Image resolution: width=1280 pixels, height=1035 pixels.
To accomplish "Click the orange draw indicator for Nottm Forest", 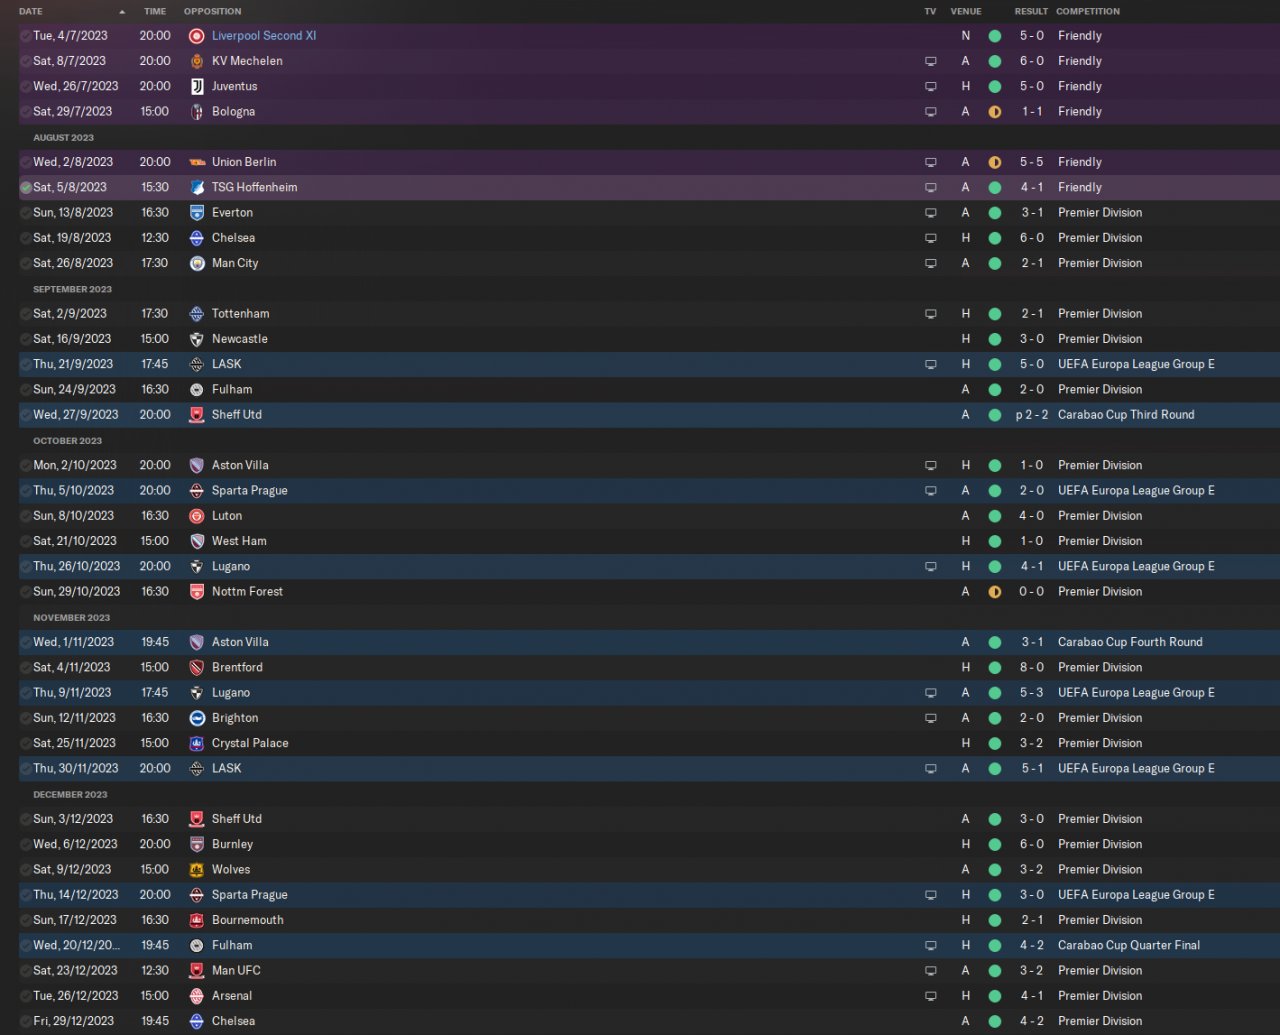I will pos(994,592).
